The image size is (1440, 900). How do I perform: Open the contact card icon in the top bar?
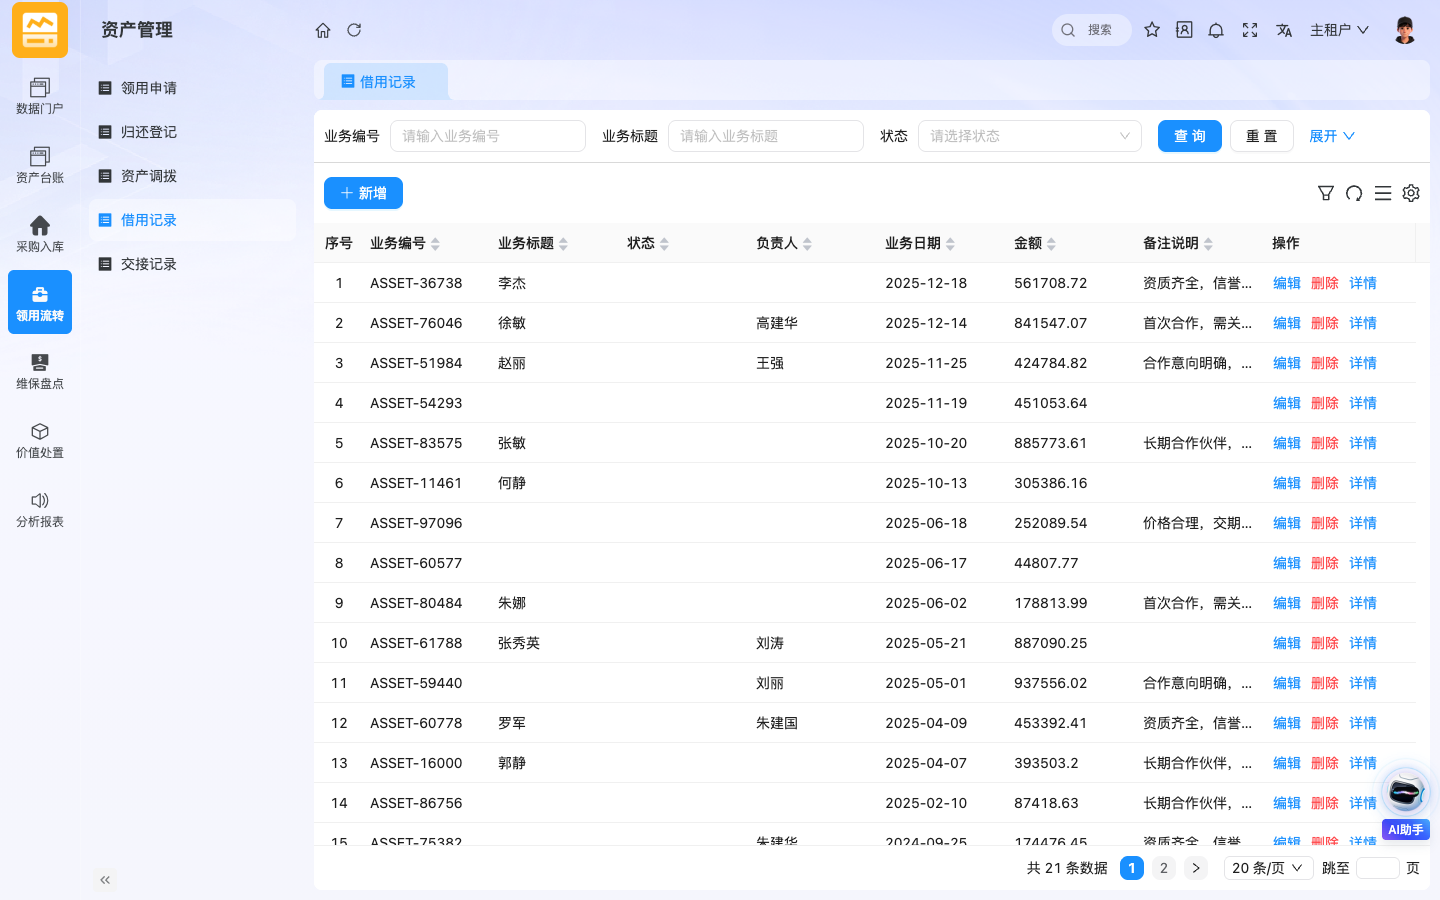coord(1184,30)
